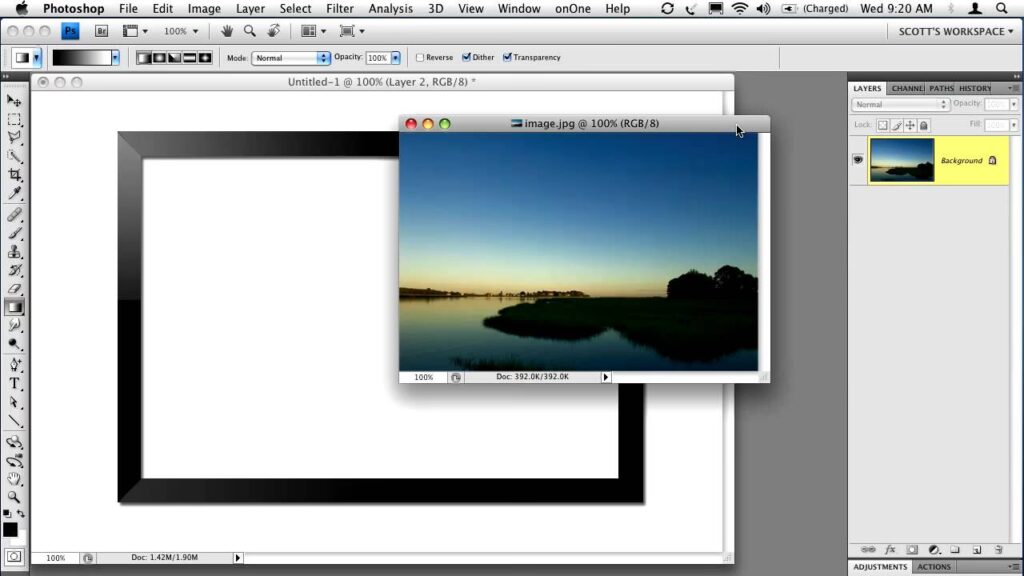The image size is (1024, 576).
Task: Delete layer using the trash icon
Action: click(x=998, y=549)
